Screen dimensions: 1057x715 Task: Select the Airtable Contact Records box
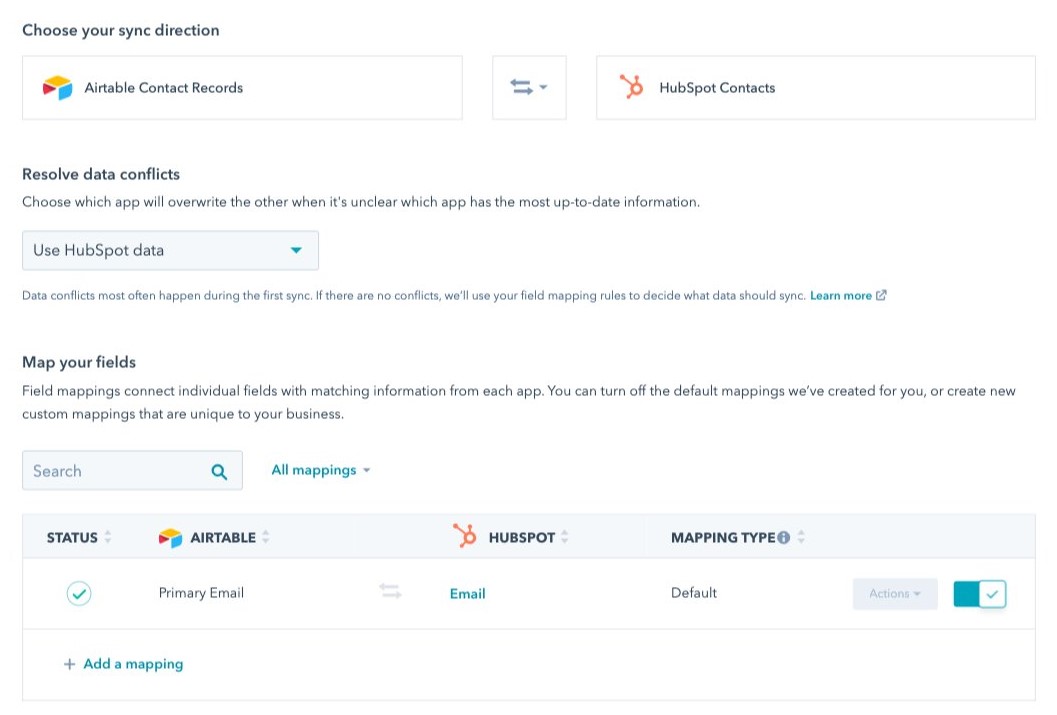(242, 88)
